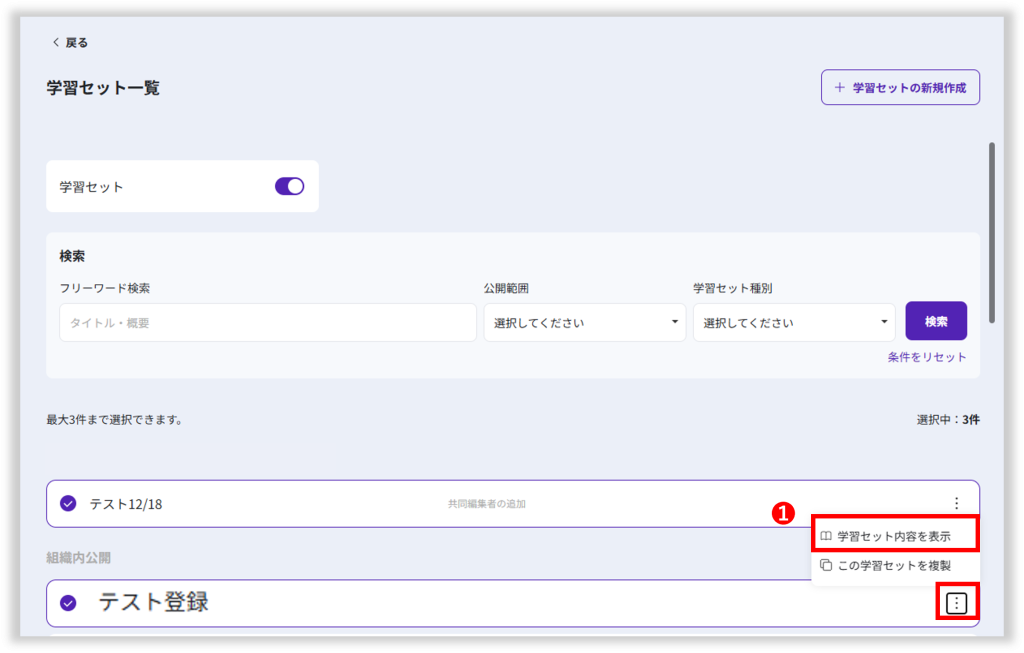This screenshot has width=1024, height=653.
Task: Click the plus icon in 学習セットの新規作成
Action: (x=840, y=88)
